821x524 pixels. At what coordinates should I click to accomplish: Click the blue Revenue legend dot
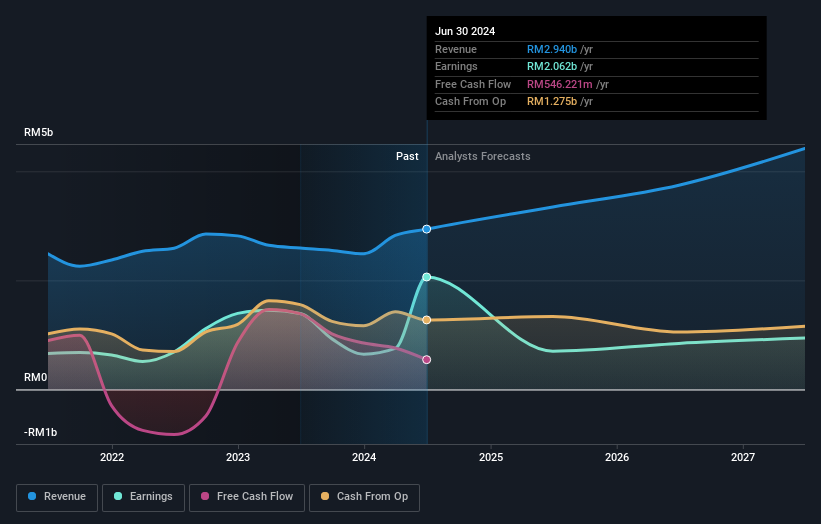(x=32, y=496)
